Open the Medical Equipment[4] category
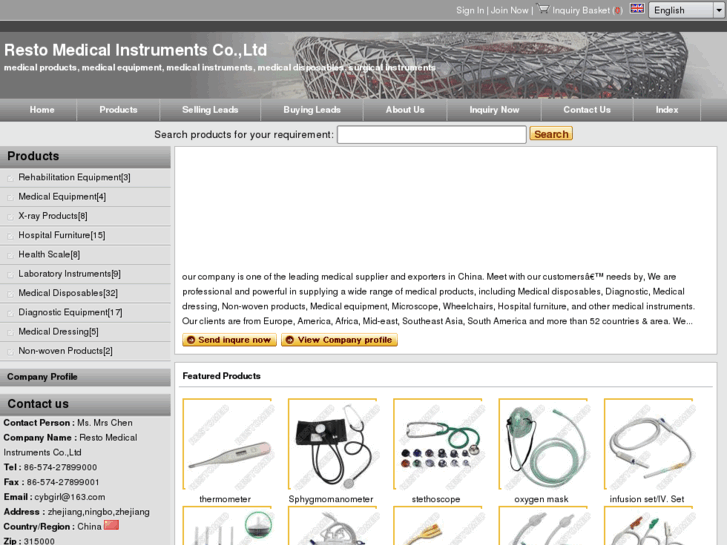727x545 pixels. pos(62,197)
